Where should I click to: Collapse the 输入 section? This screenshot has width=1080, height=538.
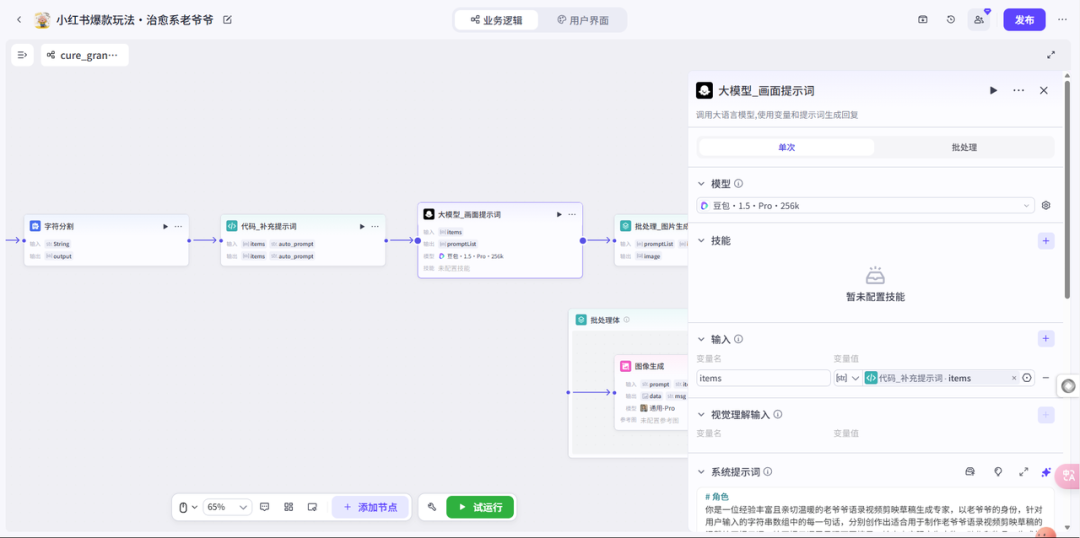click(x=701, y=339)
